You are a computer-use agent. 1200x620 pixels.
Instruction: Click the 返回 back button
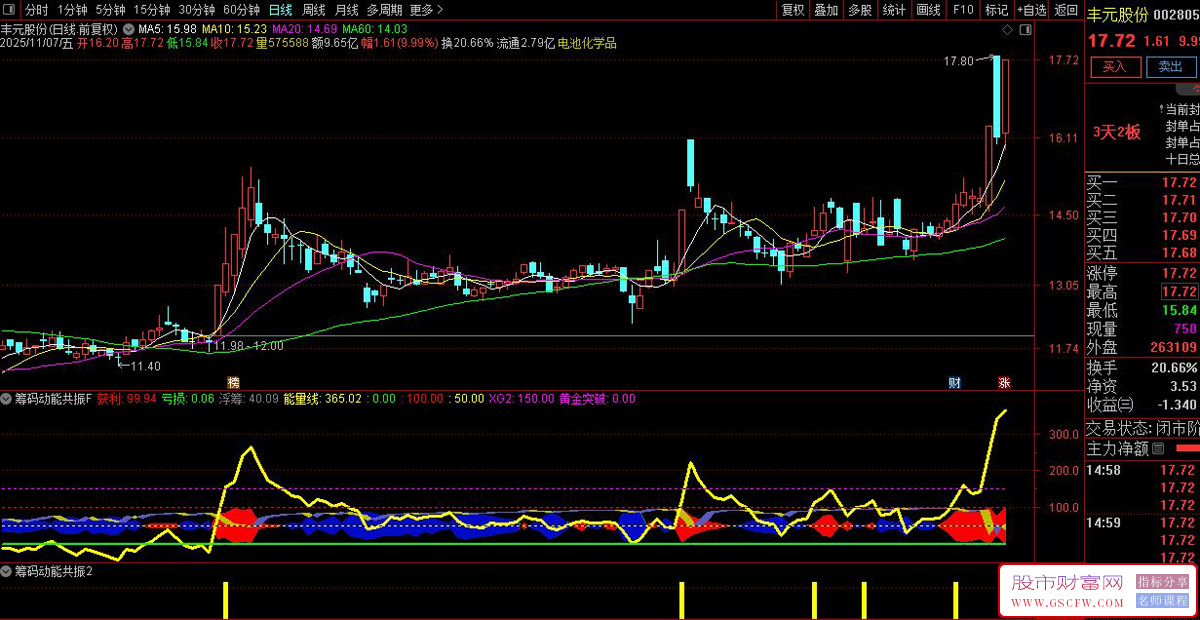point(1066,9)
